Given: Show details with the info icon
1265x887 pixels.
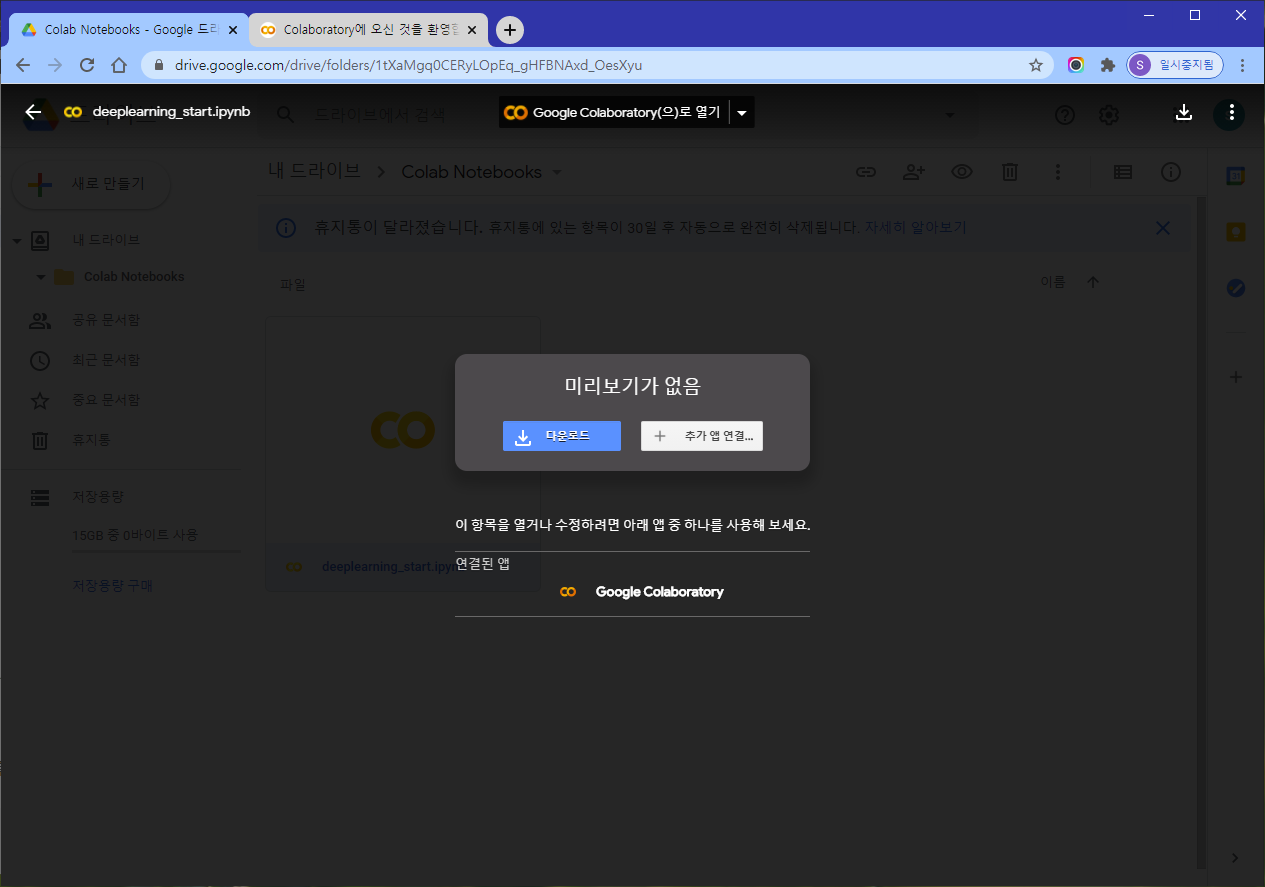Looking at the screenshot, I should pyautogui.click(x=1171, y=172).
